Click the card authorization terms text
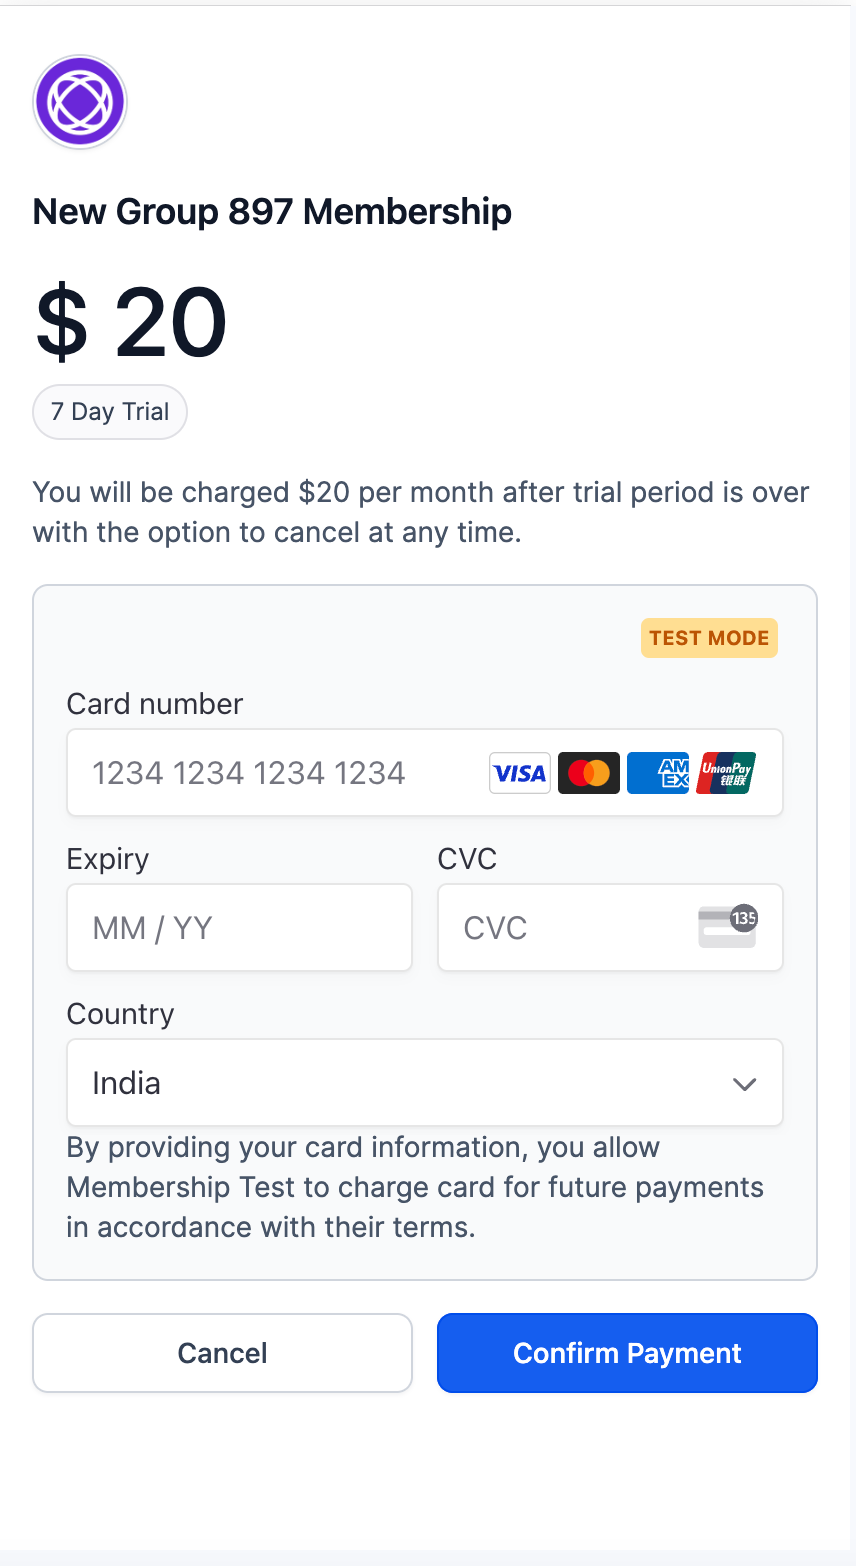The height and width of the screenshot is (1566, 856). [x=415, y=1187]
